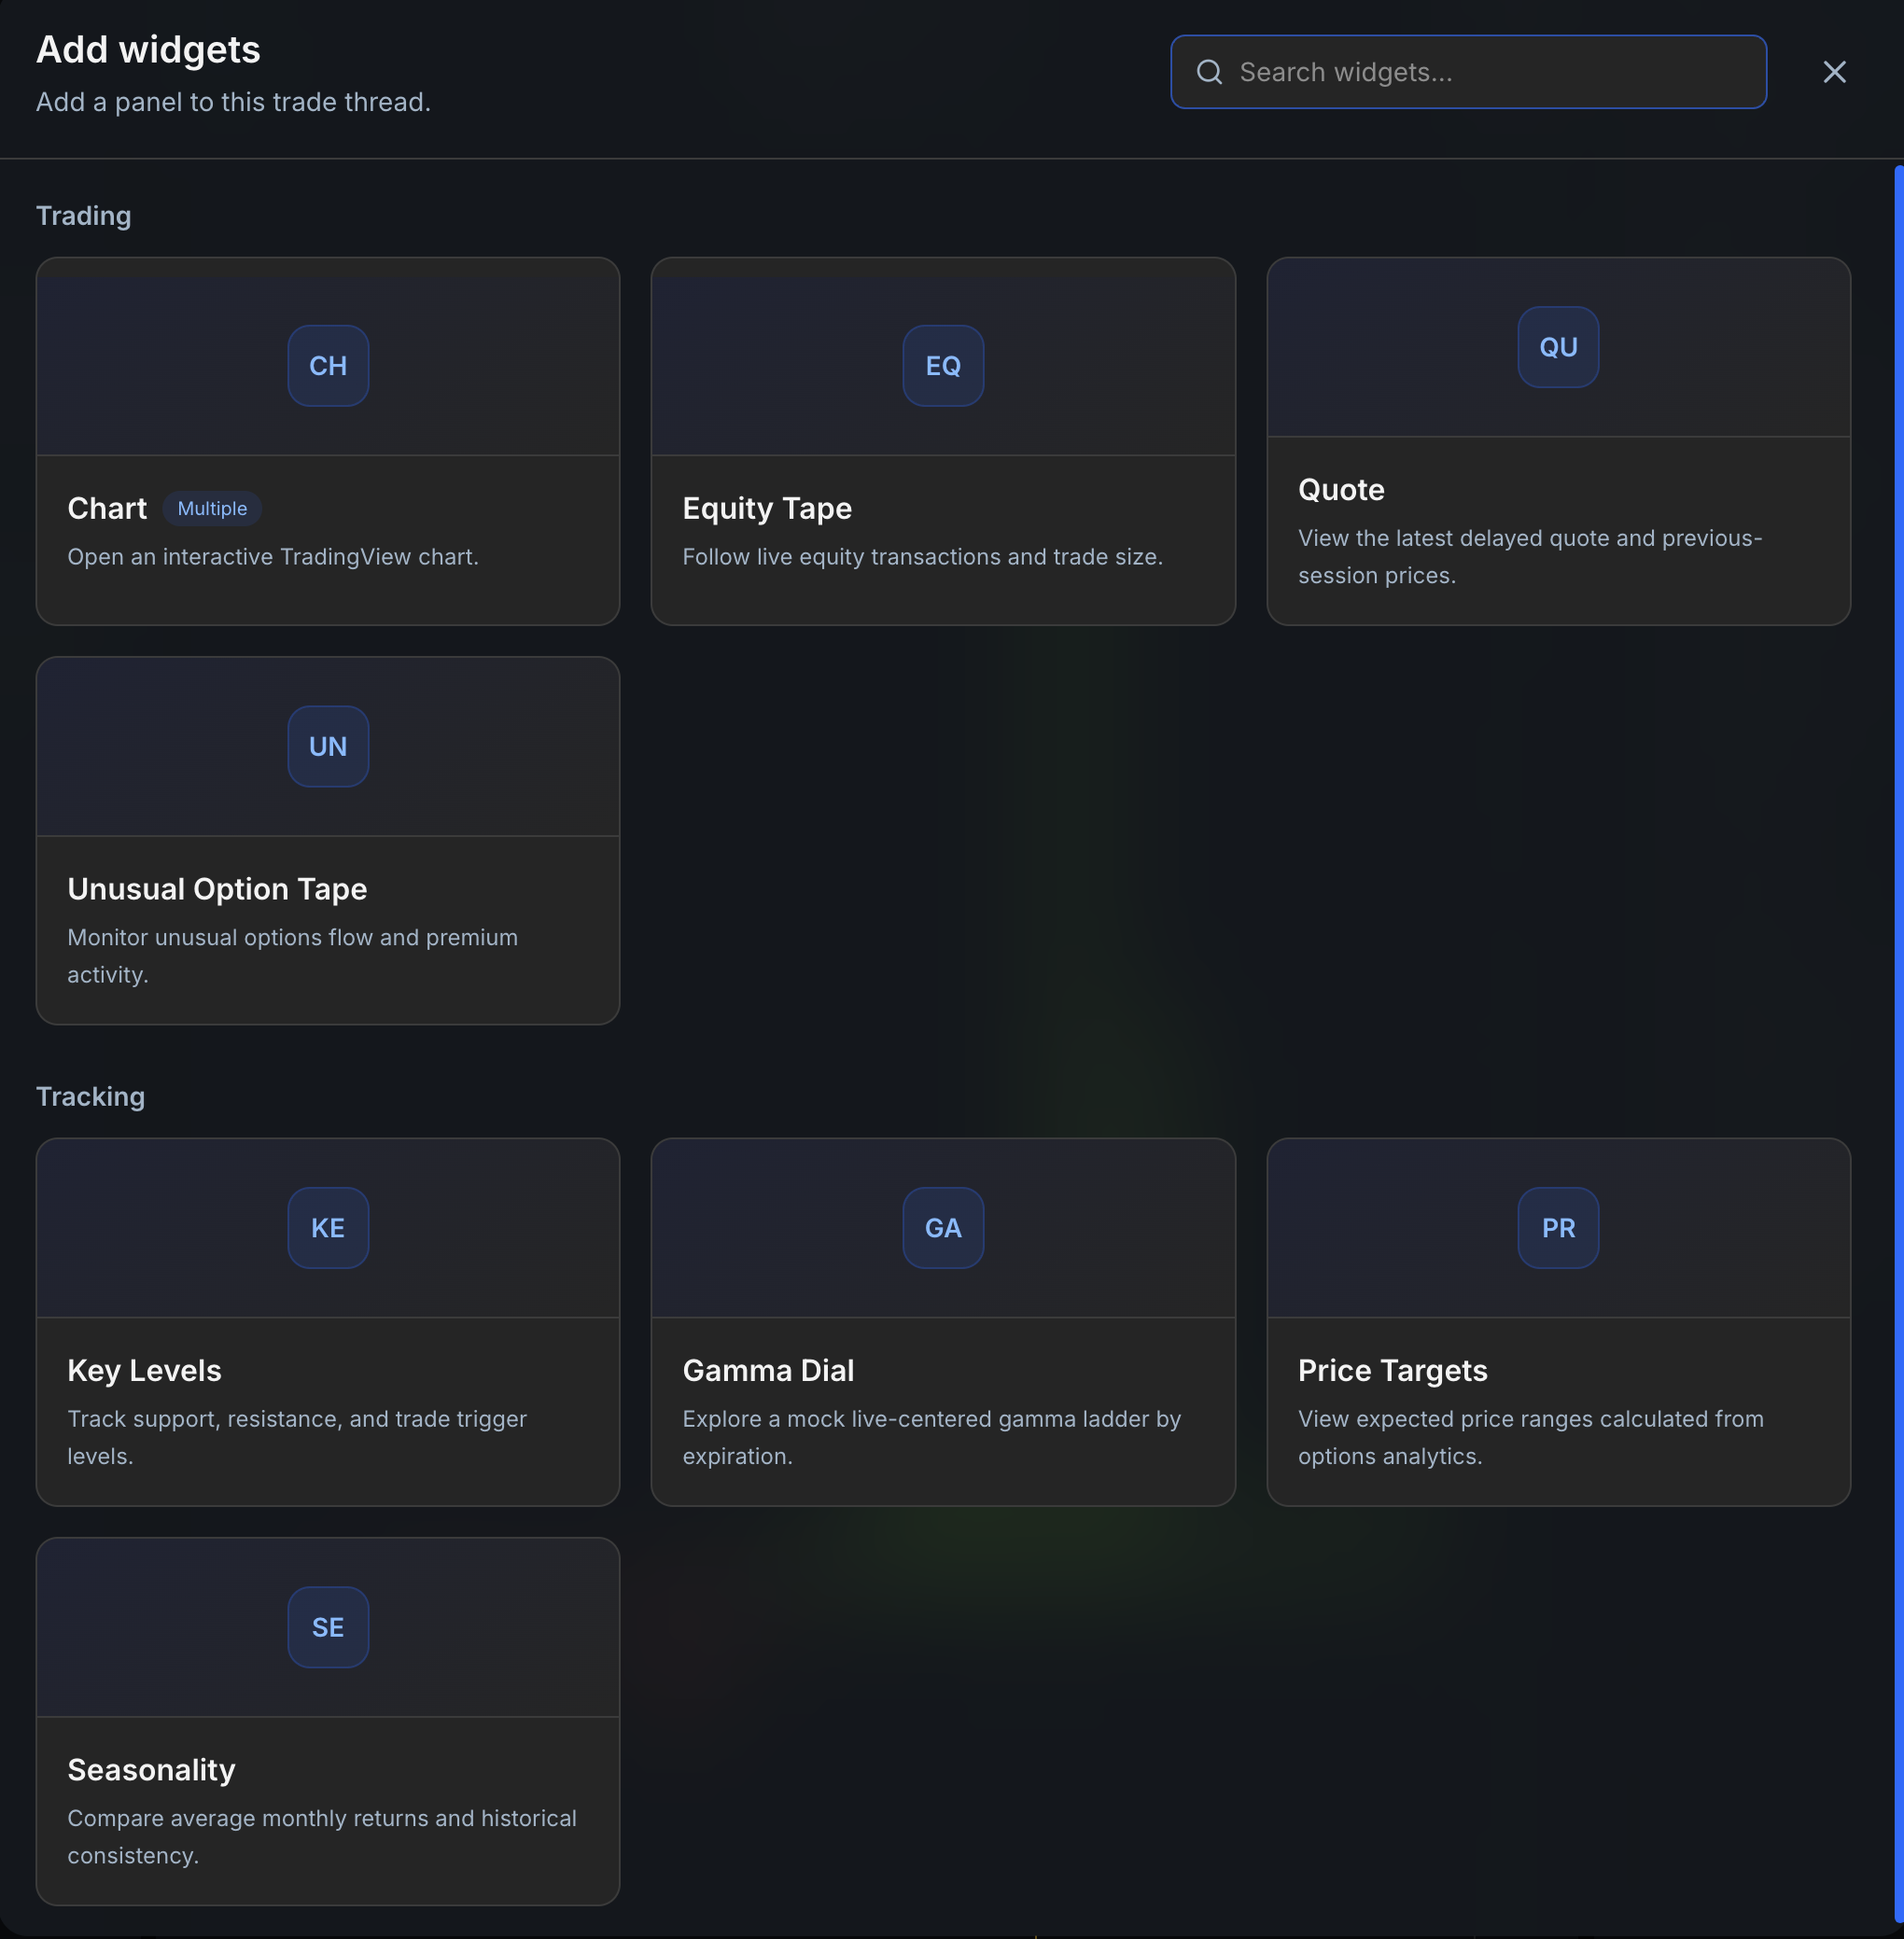Screen dimensions: 1904x1939
Task: Click the UN Unusual Option Tape icon
Action: pyautogui.click(x=328, y=746)
